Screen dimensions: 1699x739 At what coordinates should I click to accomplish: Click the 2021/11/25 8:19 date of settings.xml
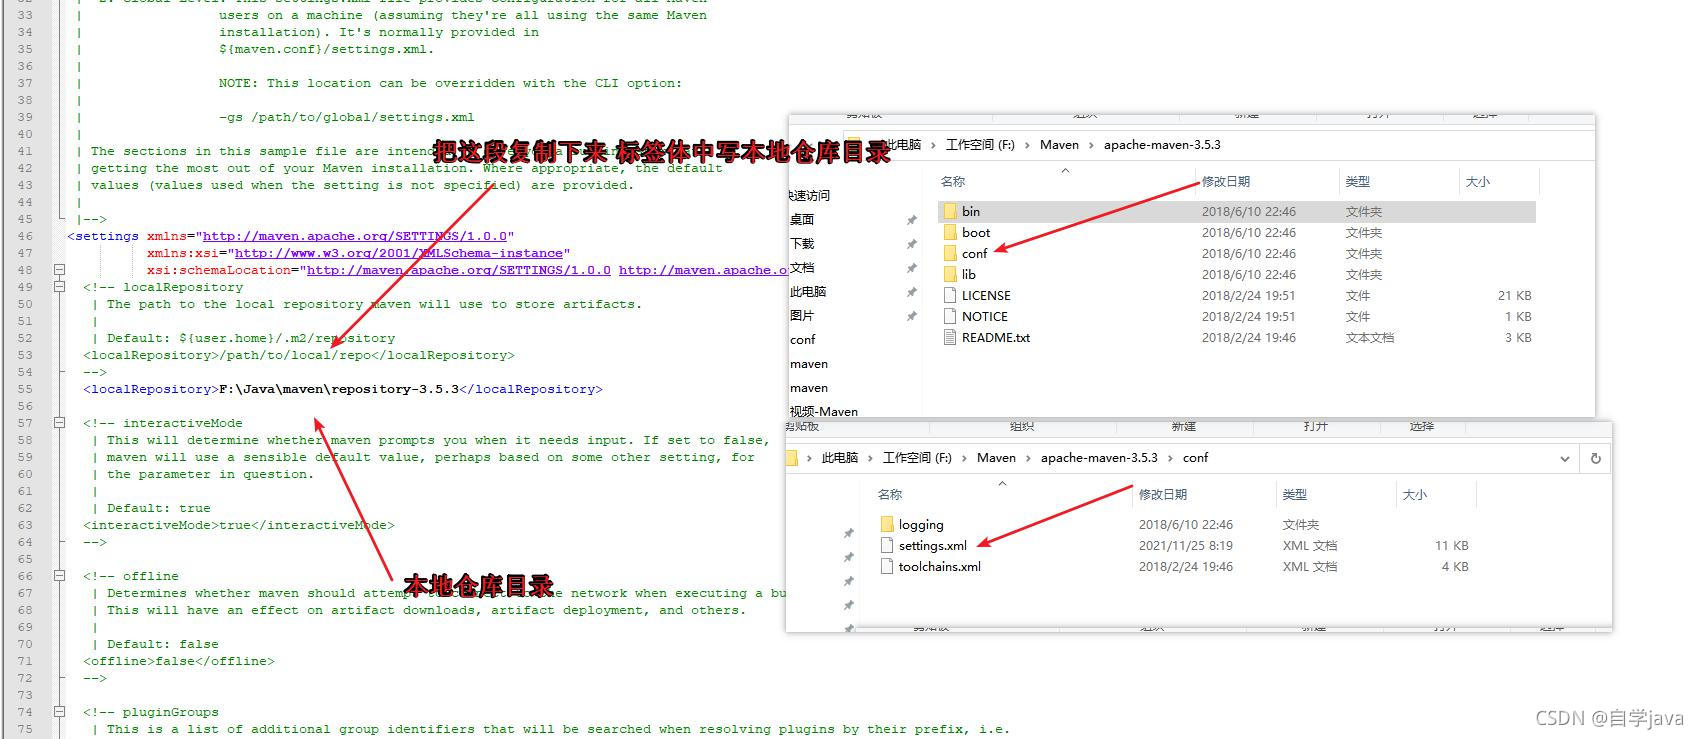tap(1186, 545)
